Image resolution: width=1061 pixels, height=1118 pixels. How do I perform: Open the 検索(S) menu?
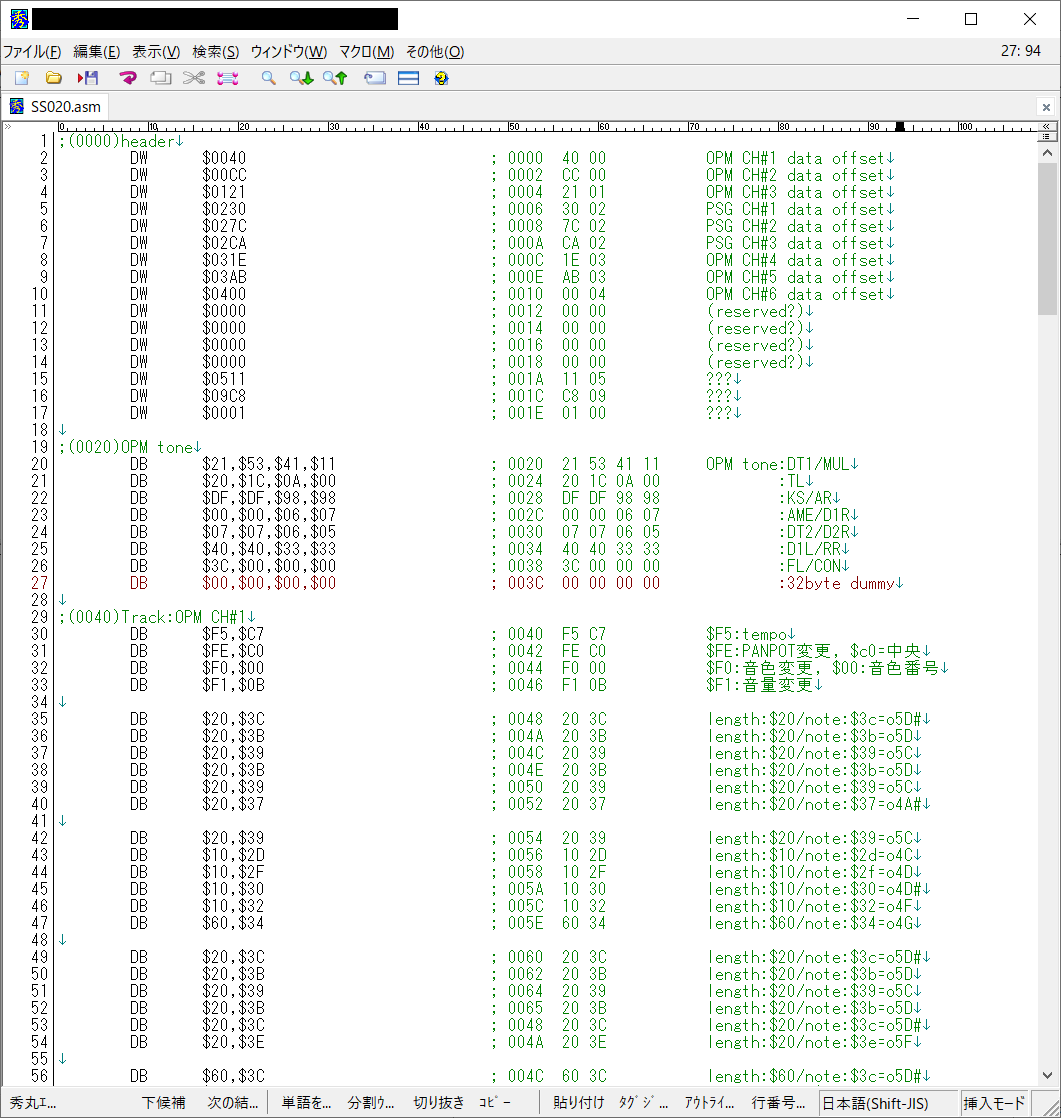(x=215, y=51)
